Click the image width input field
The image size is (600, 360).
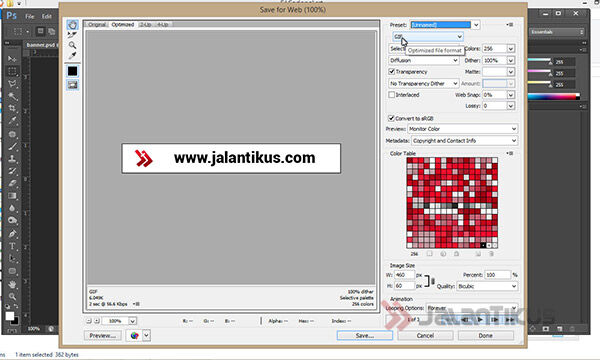[x=404, y=275]
